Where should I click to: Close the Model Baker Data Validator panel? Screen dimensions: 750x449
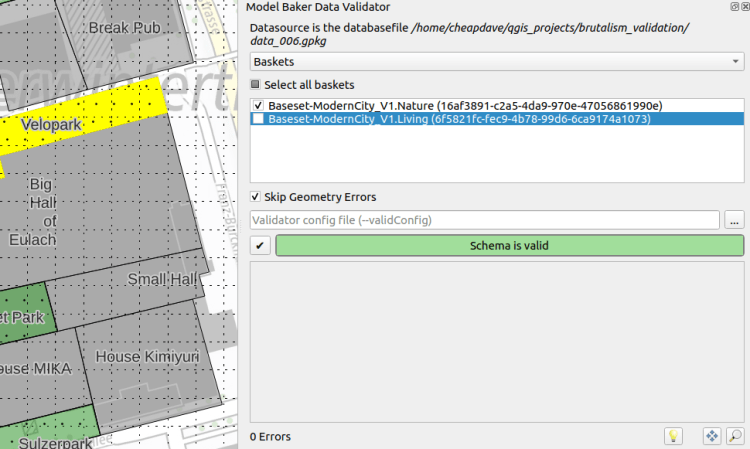(745, 7)
